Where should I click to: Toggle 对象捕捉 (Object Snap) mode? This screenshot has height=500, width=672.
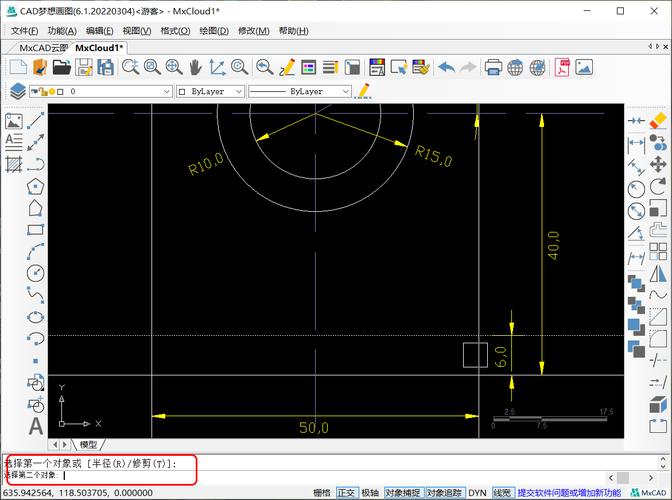(x=403, y=493)
